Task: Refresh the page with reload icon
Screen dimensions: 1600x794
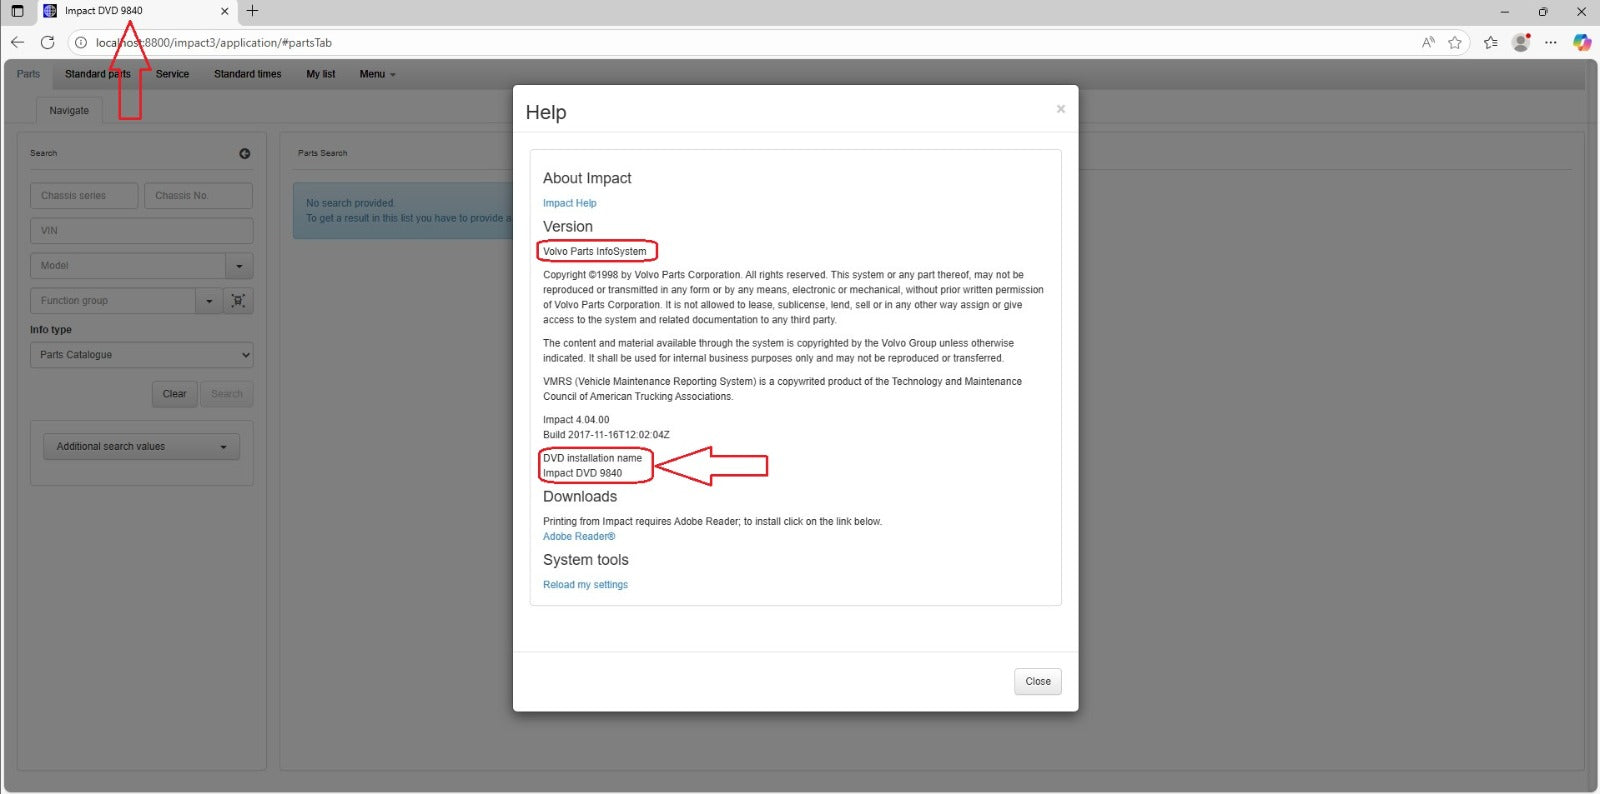Action: point(47,42)
